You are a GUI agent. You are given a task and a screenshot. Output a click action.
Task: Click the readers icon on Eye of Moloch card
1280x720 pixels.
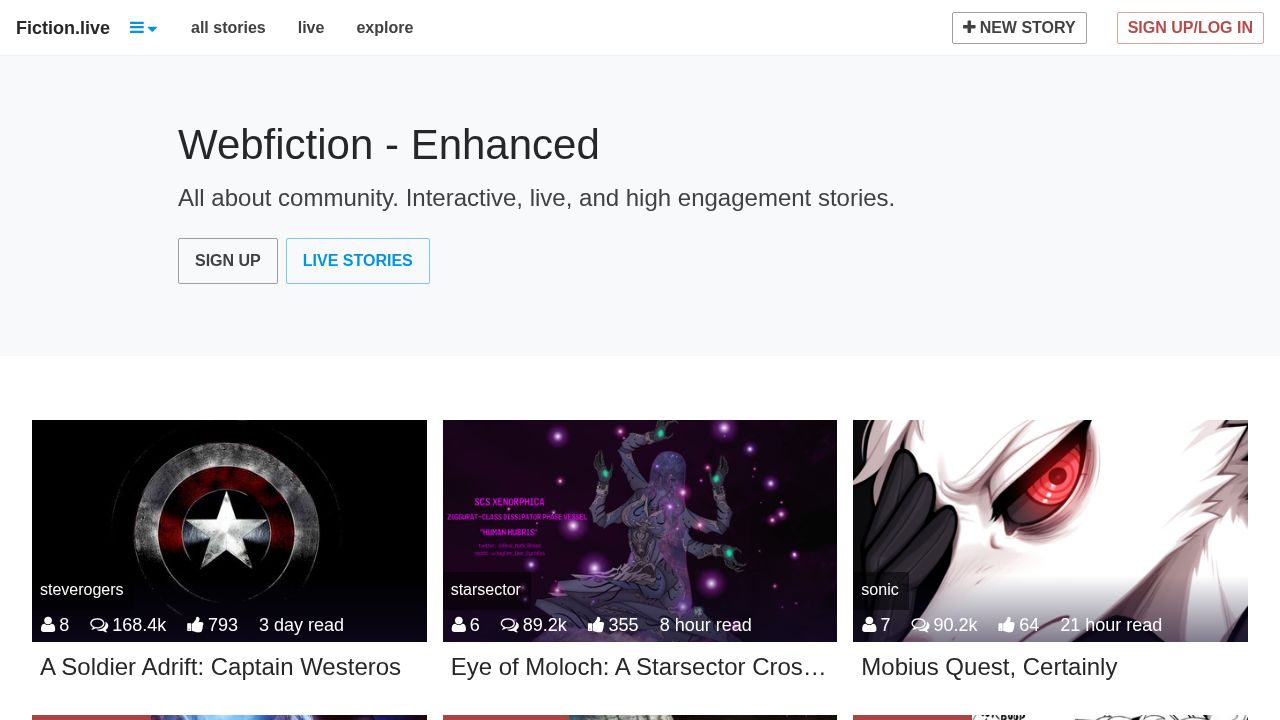(459, 625)
